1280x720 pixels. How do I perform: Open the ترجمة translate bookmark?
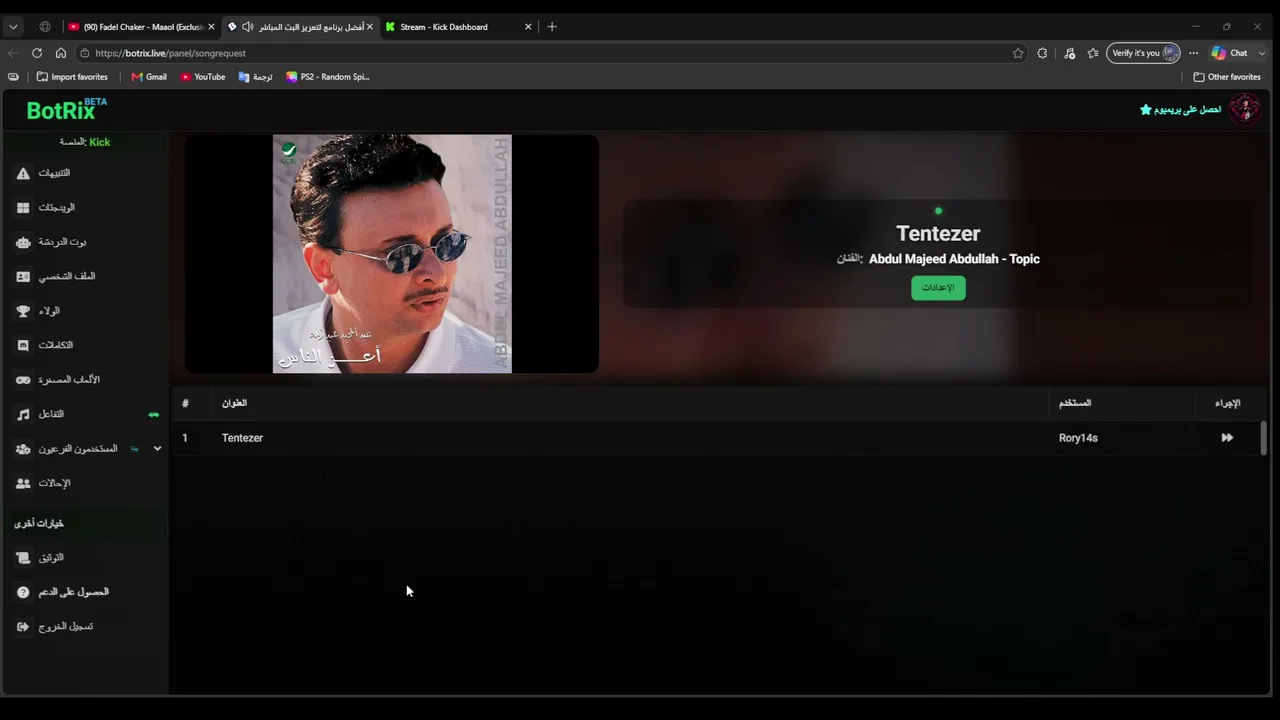(x=255, y=77)
